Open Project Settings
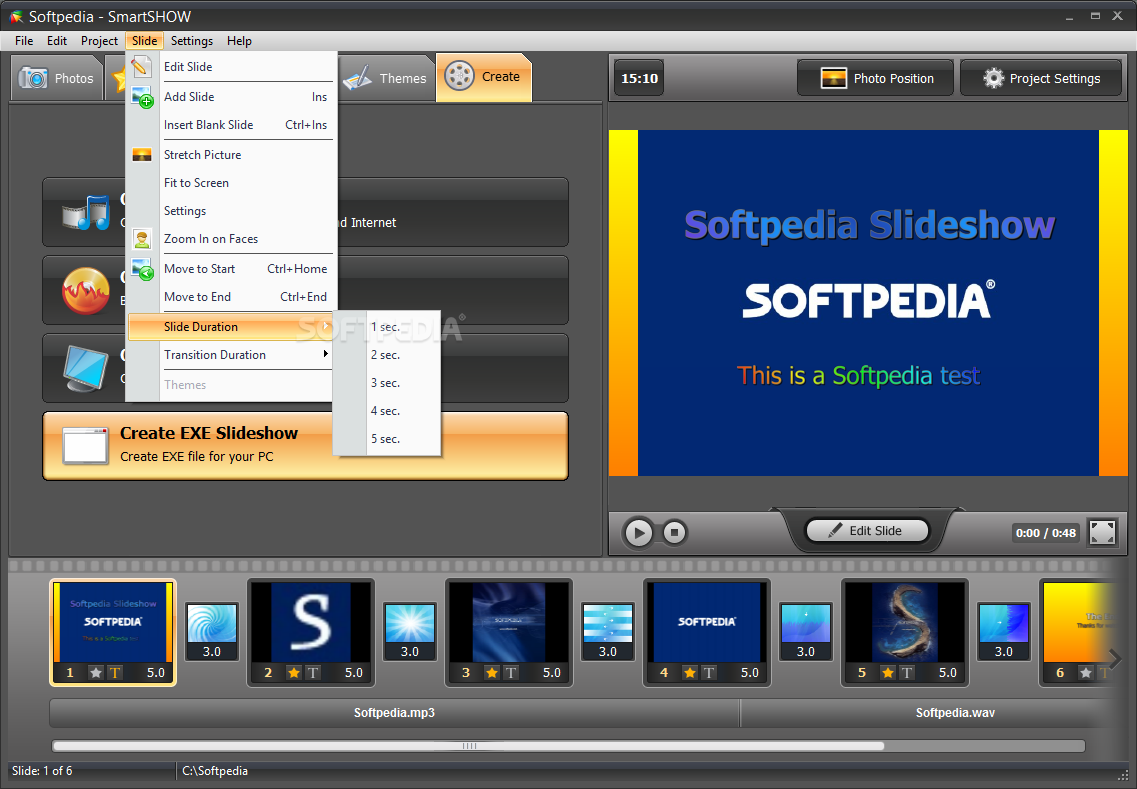Image resolution: width=1137 pixels, height=789 pixels. (1041, 78)
